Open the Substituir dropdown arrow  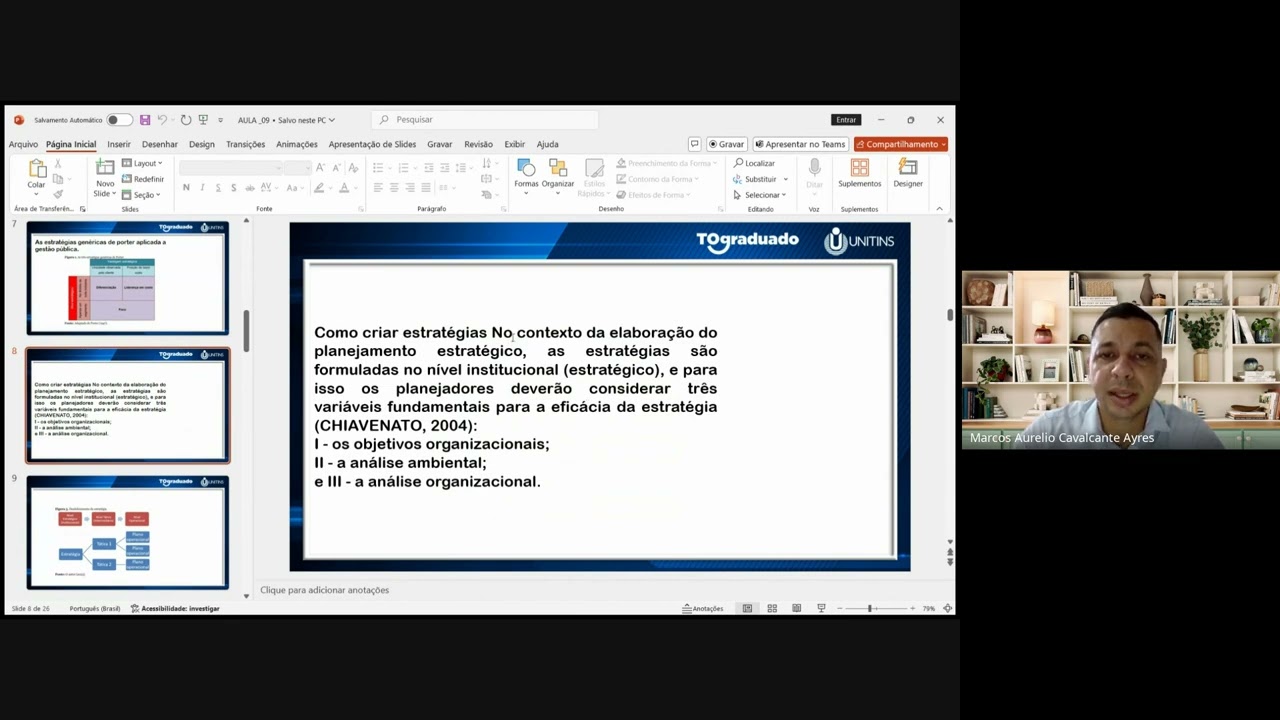[x=786, y=179]
